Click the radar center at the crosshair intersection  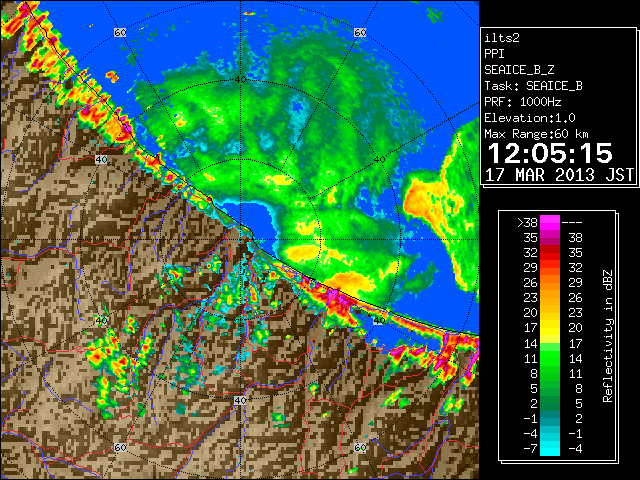pyautogui.click(x=240, y=240)
